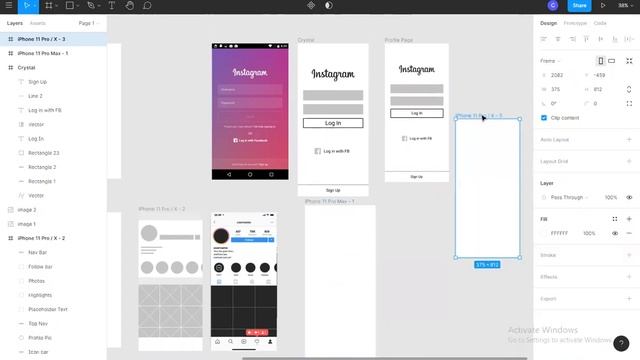Viewport: 640px width, 360px height.
Task: Select the Placeholder Text layer
Action: pos(53,309)
